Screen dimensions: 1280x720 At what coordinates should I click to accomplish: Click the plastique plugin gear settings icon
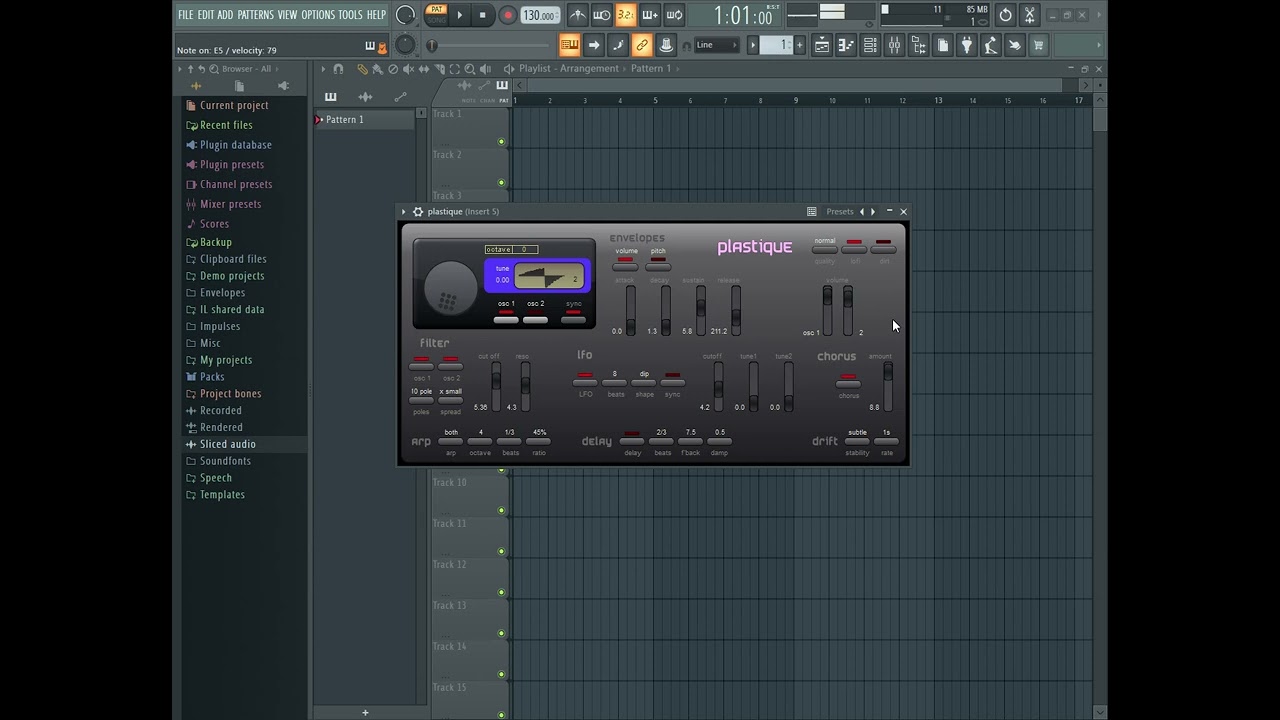click(x=418, y=212)
